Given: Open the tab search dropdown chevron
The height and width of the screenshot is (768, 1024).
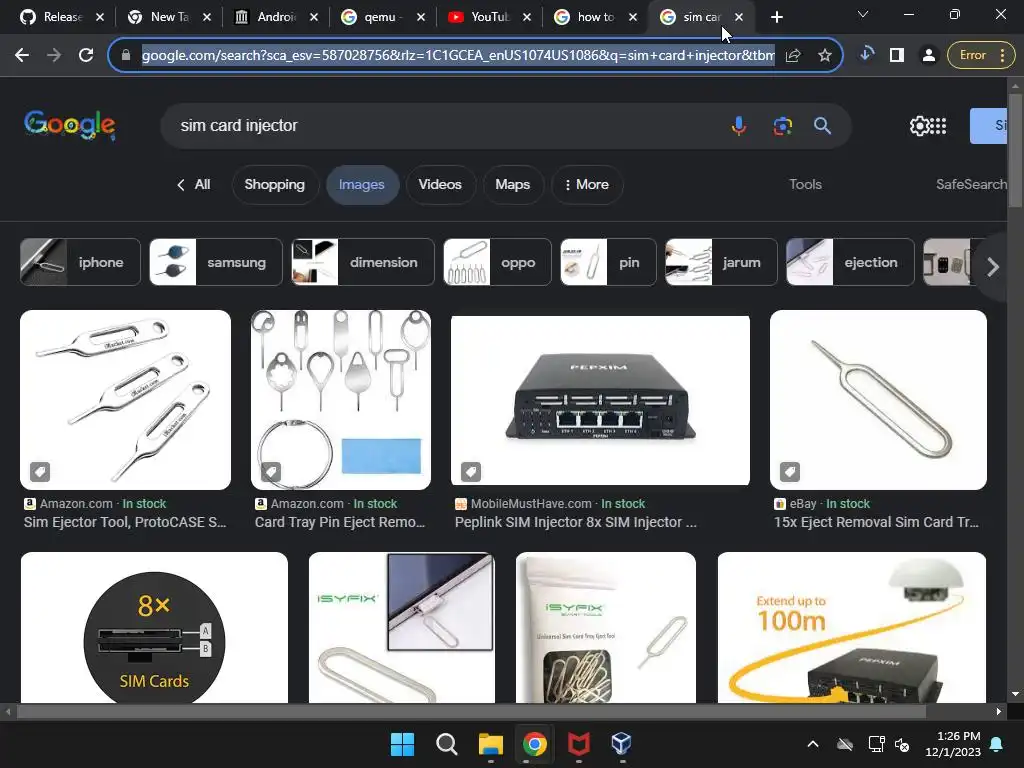Looking at the screenshot, I should click(x=863, y=14).
